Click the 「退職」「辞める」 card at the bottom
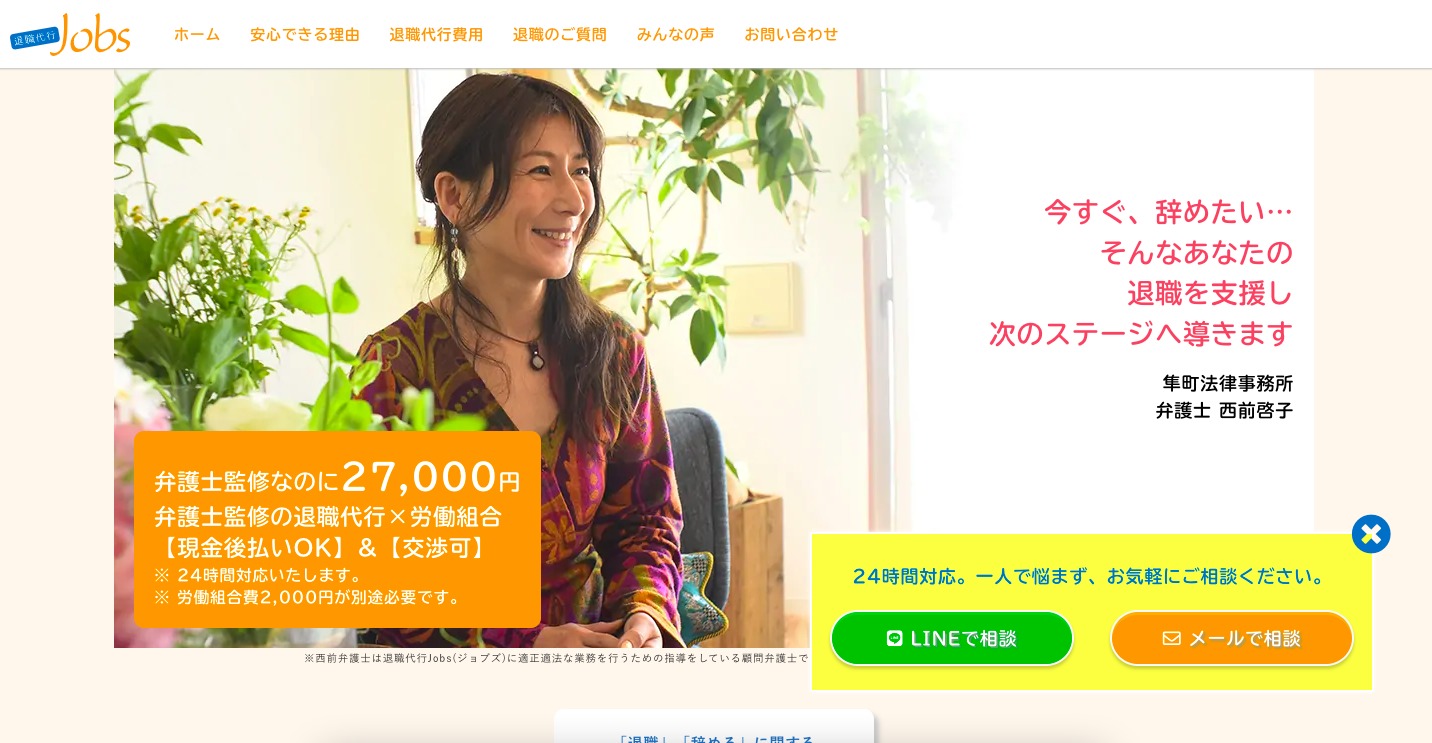Viewport: 1432px width, 743px height. point(714,727)
